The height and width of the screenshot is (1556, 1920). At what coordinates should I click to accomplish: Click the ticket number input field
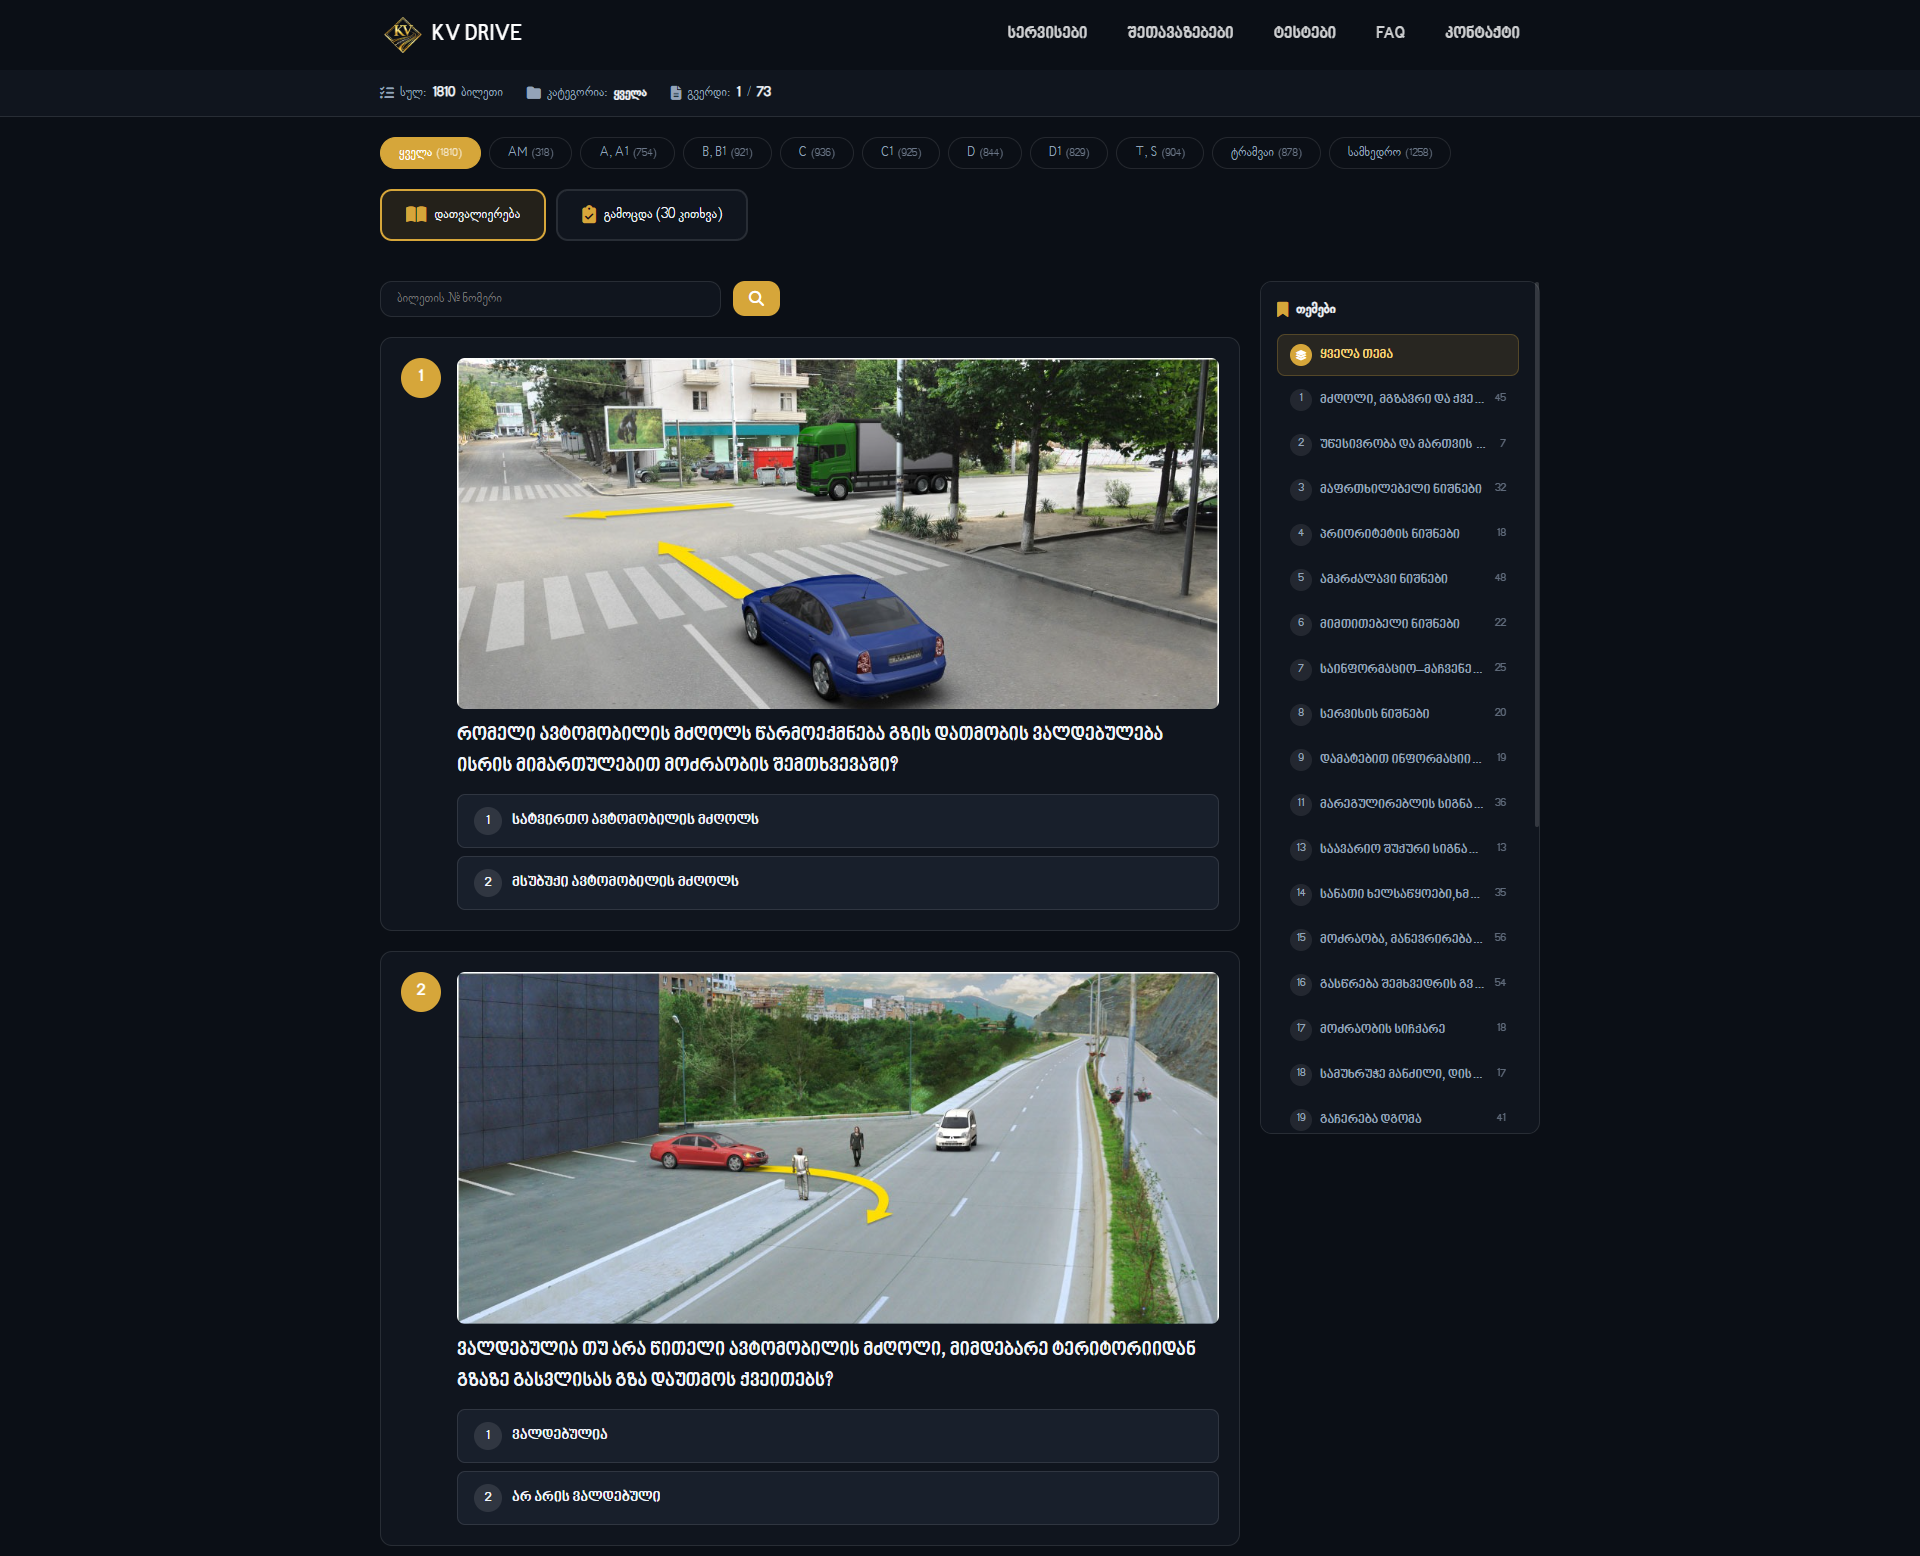[549, 298]
